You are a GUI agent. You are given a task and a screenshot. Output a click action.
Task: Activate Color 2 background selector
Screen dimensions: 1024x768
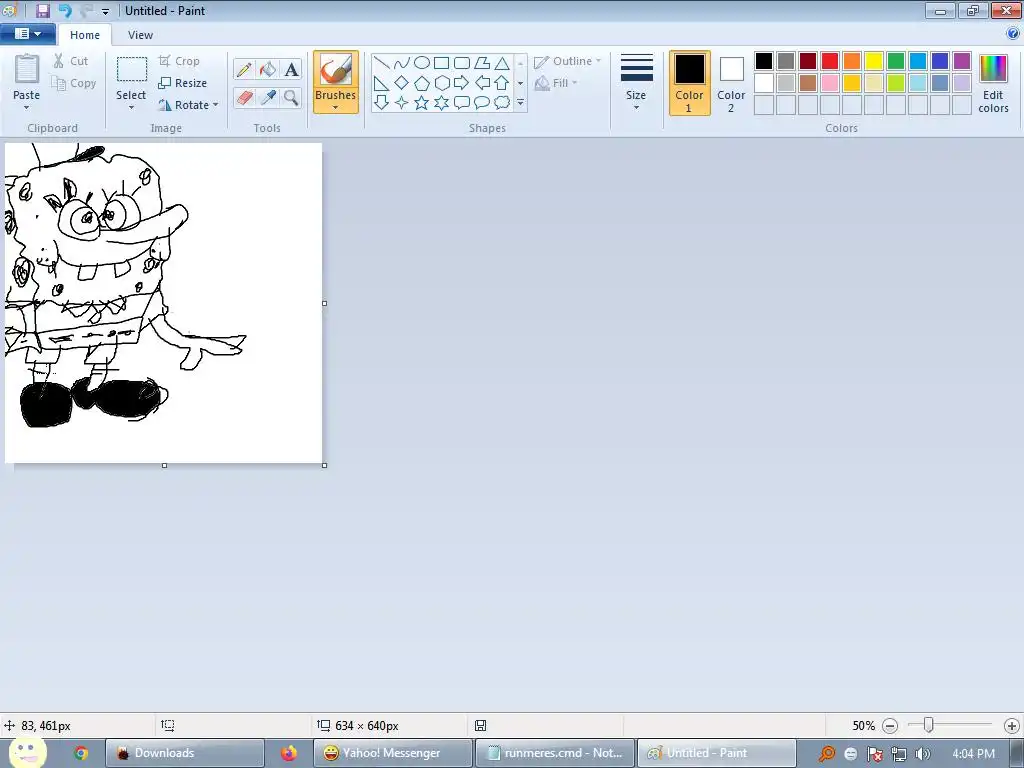[731, 83]
